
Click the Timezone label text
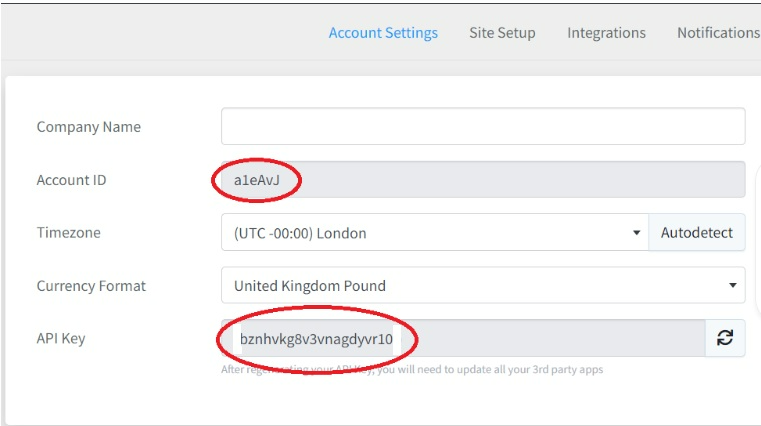[x=68, y=233]
